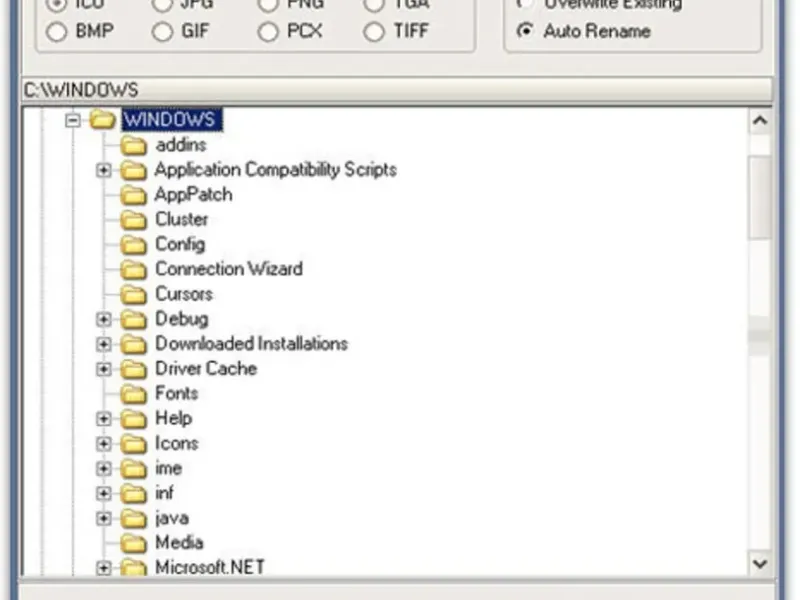Click the ime folder icon
This screenshot has width=800, height=600.
point(134,469)
